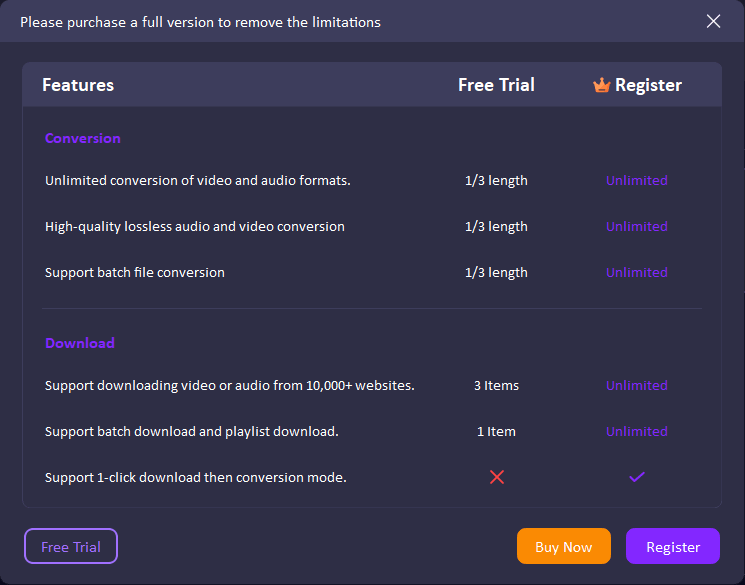Click Unlimited for 10,000+ websites download

636,385
